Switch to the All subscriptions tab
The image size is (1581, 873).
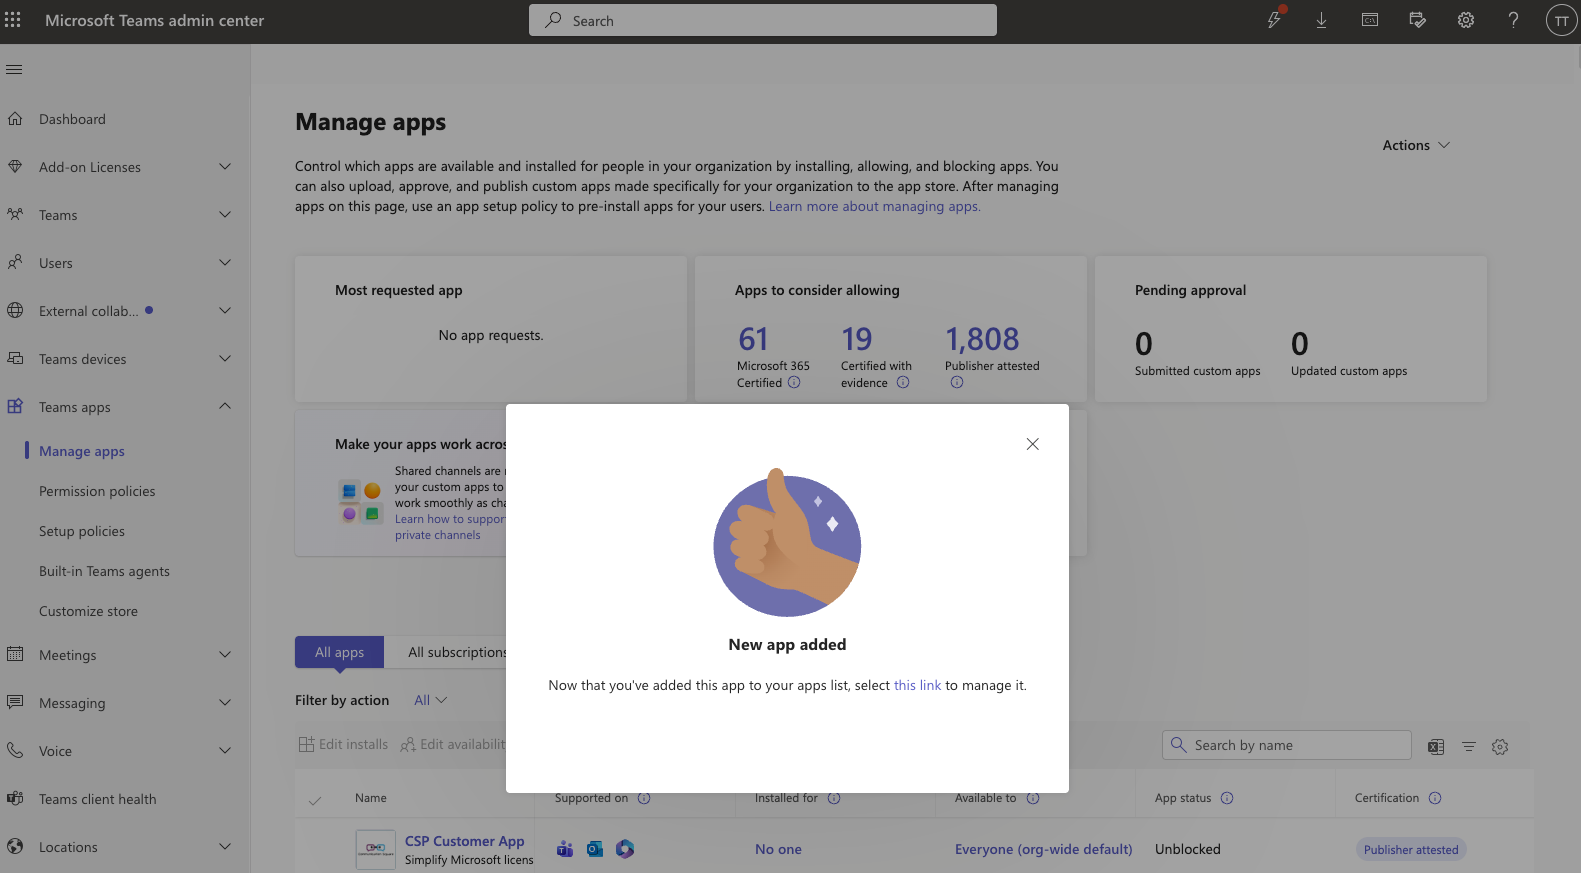[457, 652]
